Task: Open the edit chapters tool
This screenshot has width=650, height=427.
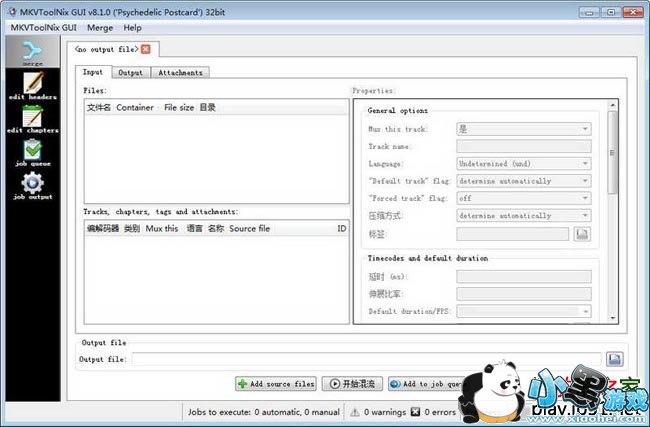Action: tap(33, 119)
